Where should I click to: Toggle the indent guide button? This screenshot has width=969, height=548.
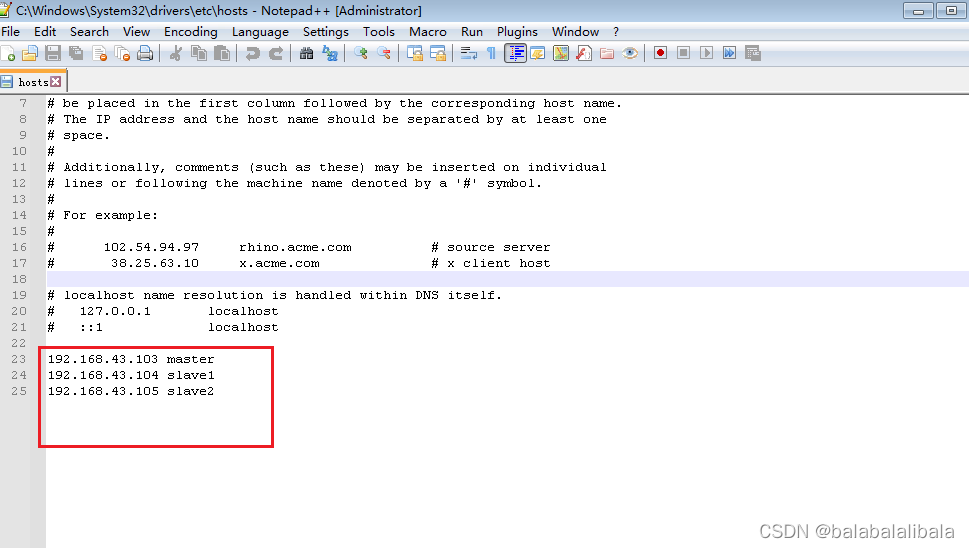point(515,54)
